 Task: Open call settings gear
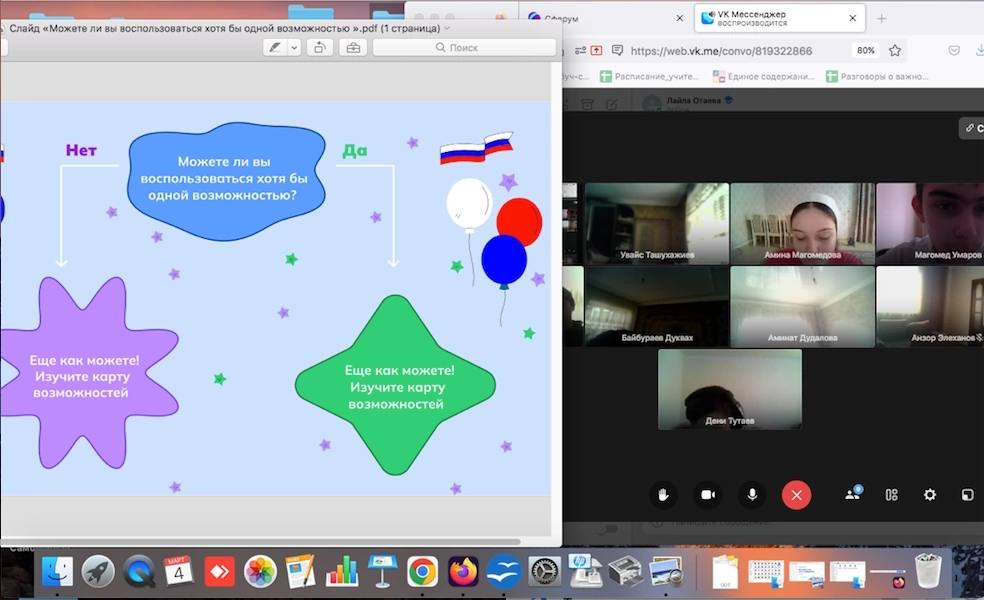(x=930, y=494)
